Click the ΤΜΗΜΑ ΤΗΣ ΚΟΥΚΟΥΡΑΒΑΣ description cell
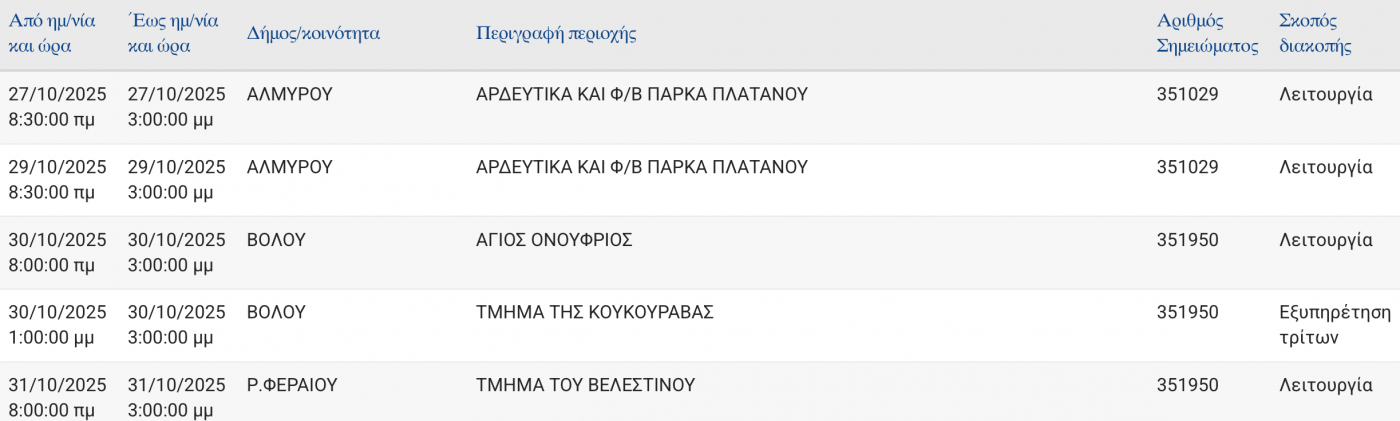The image size is (1400, 421). [595, 312]
